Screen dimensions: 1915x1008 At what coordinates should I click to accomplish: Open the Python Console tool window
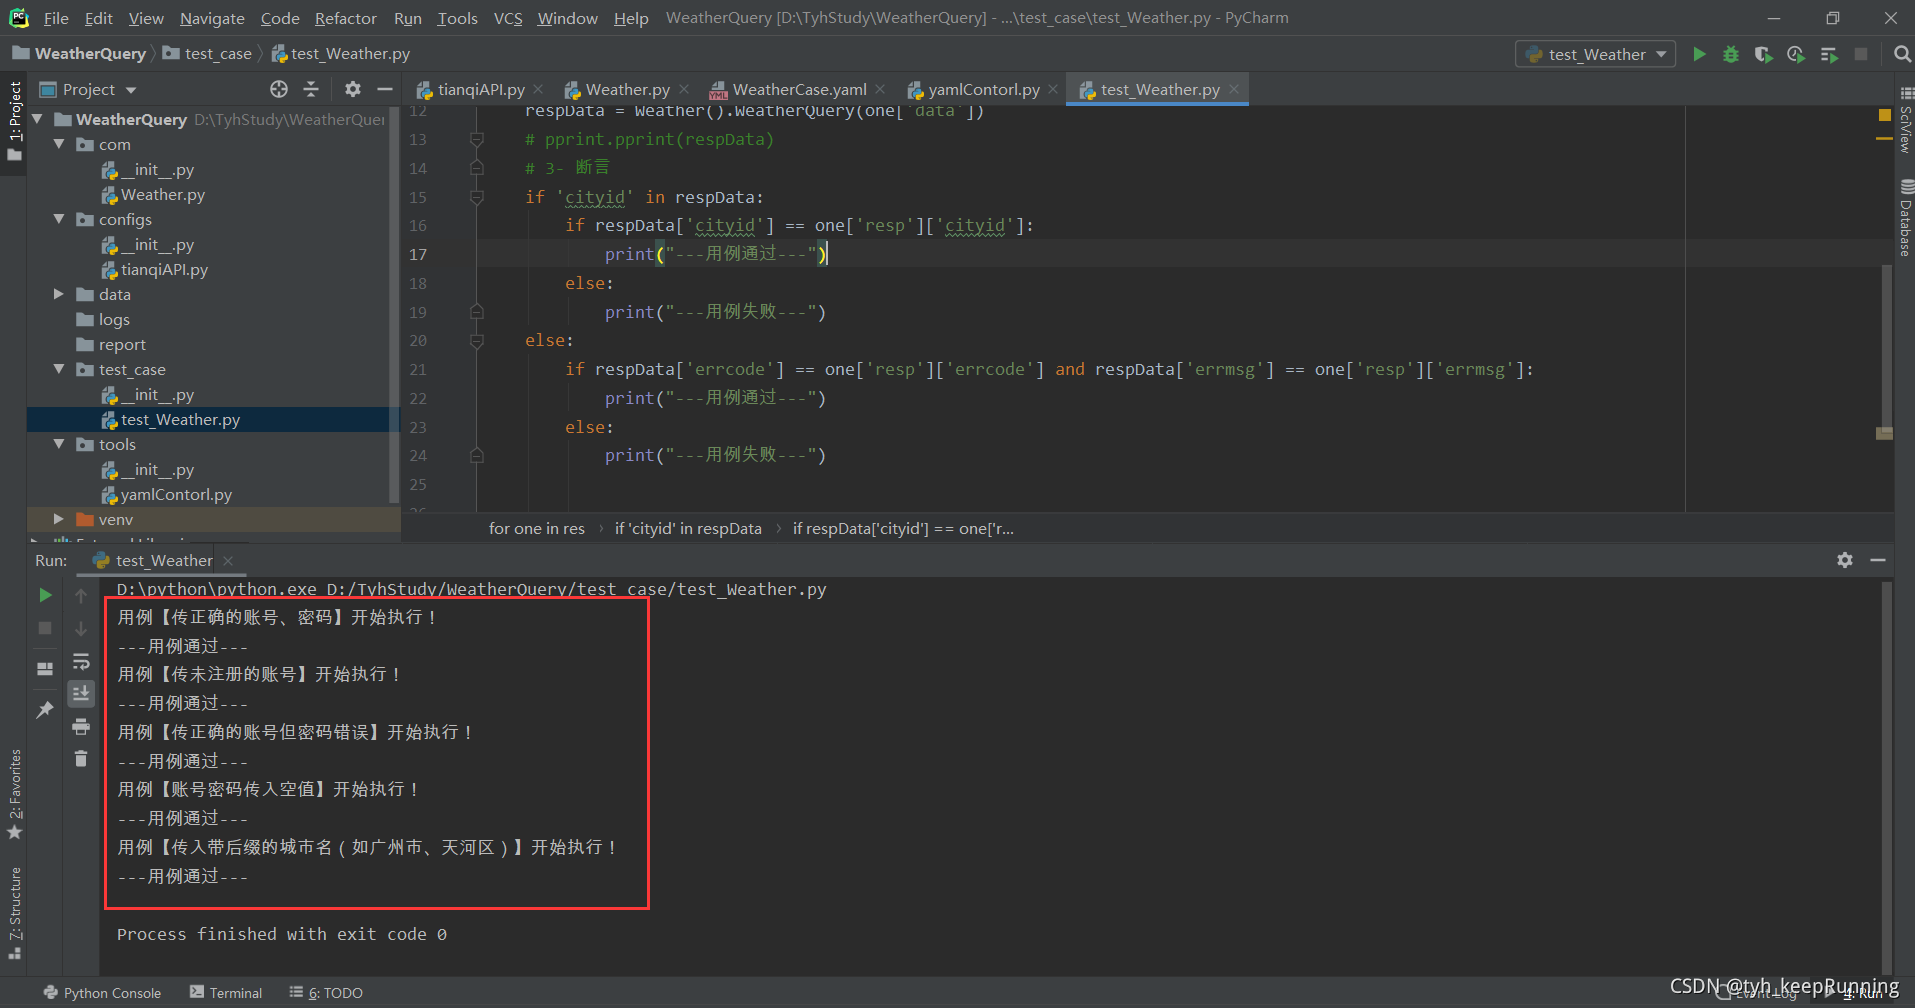click(x=102, y=993)
